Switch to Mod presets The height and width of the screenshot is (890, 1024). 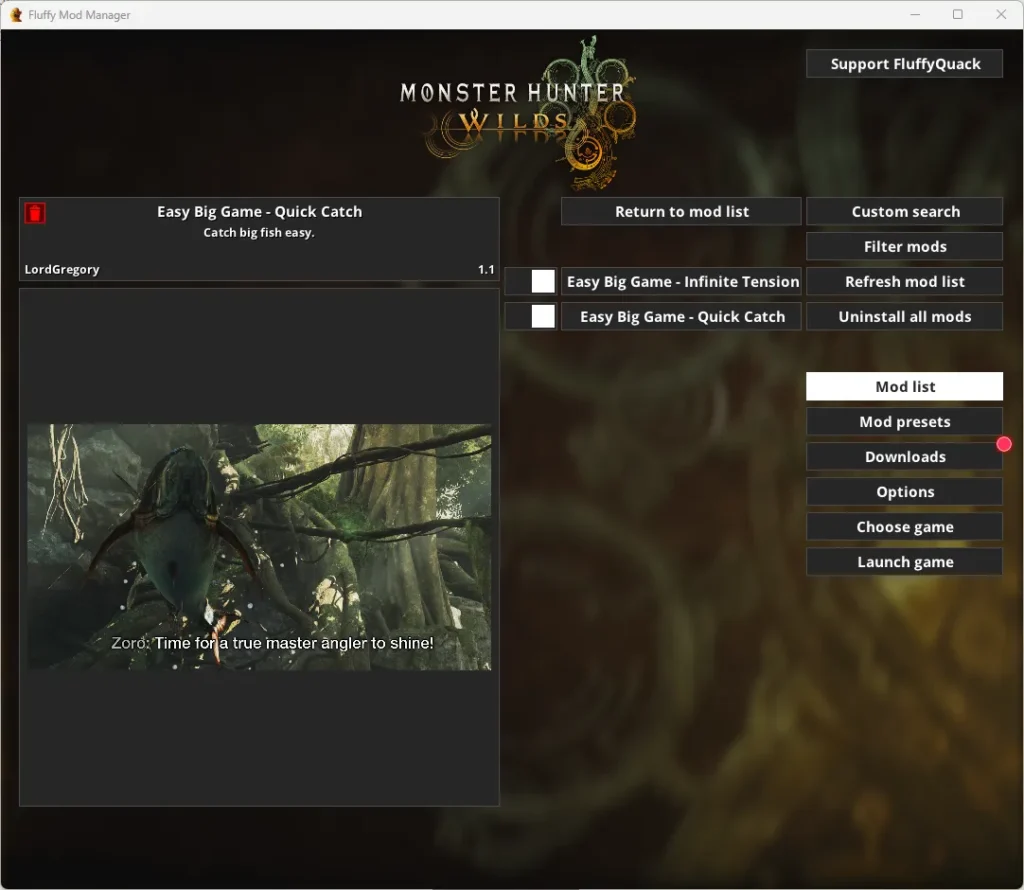pyautogui.click(x=904, y=422)
